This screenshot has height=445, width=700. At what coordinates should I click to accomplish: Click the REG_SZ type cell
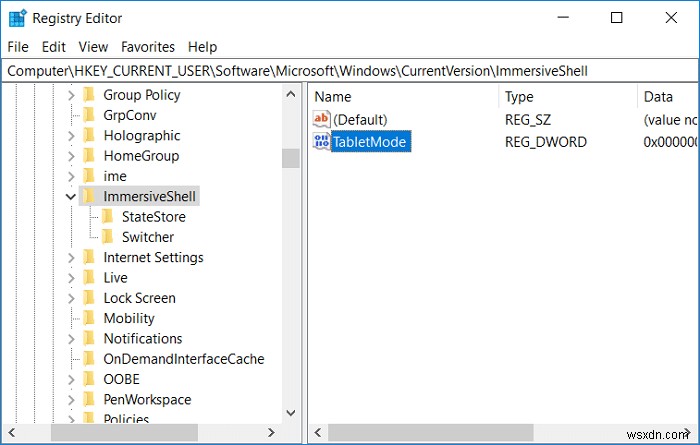click(528, 120)
